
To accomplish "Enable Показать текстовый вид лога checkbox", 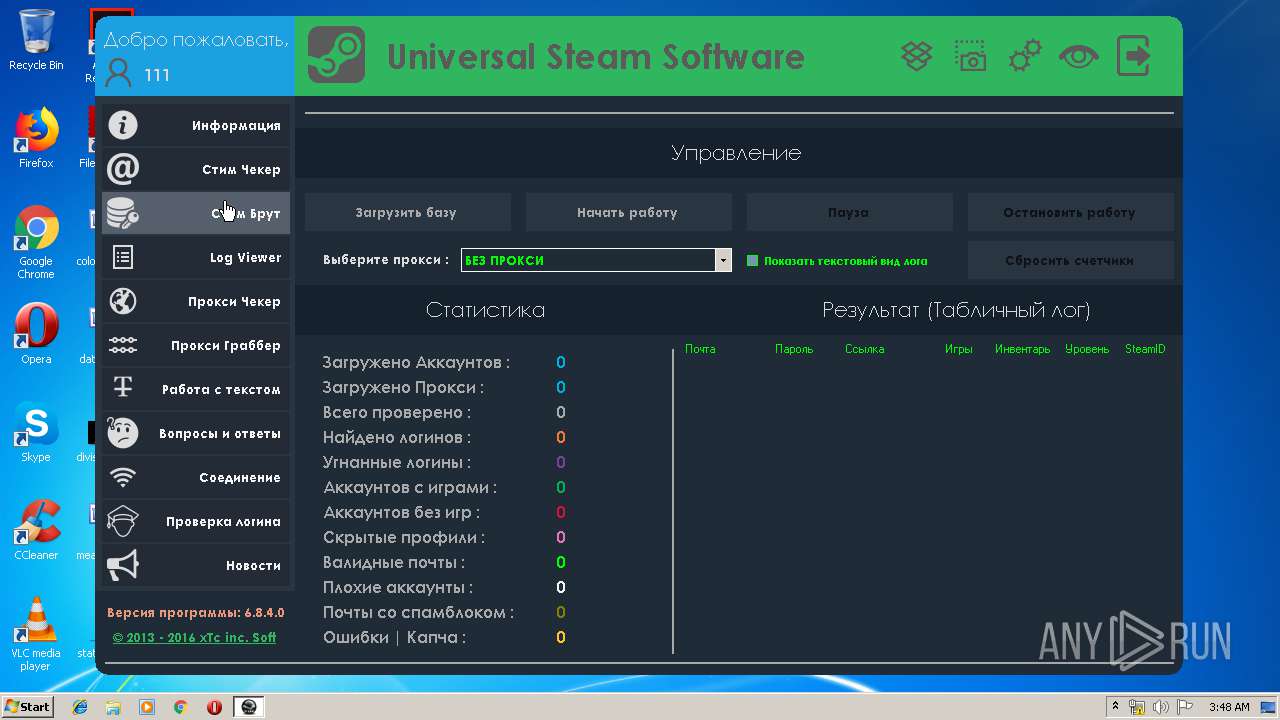I will 753,261.
